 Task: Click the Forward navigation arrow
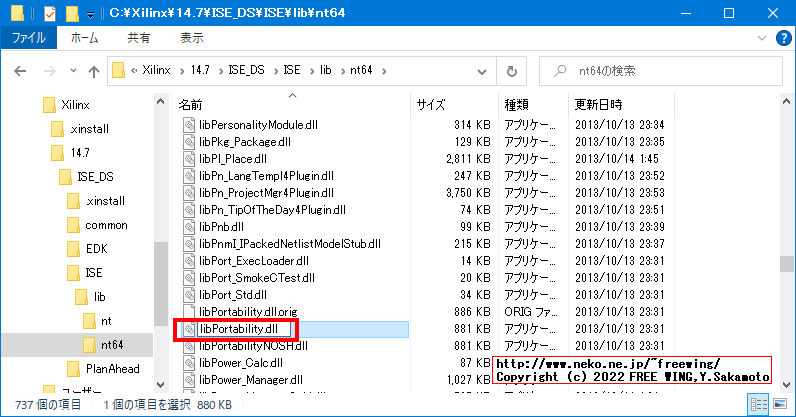49,71
